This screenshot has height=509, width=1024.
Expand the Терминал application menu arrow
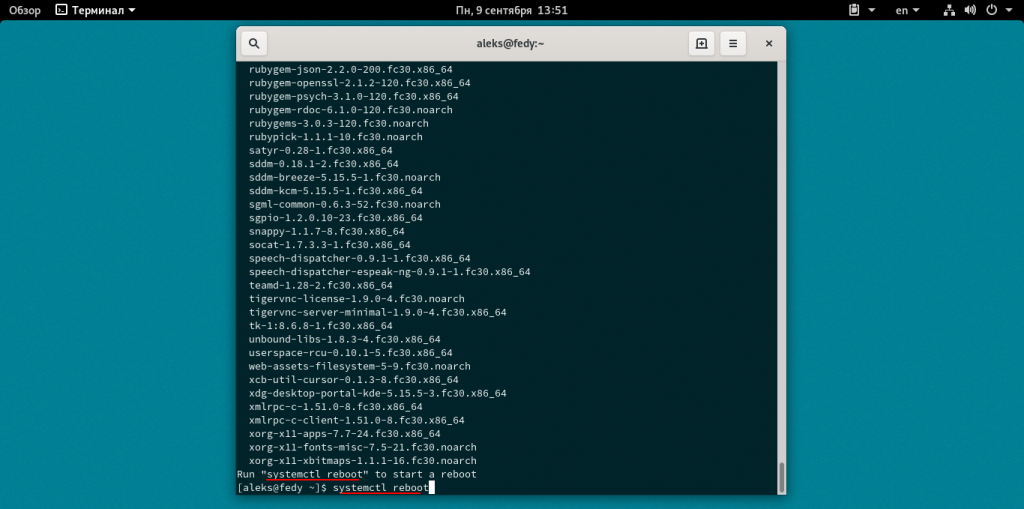tap(133, 10)
